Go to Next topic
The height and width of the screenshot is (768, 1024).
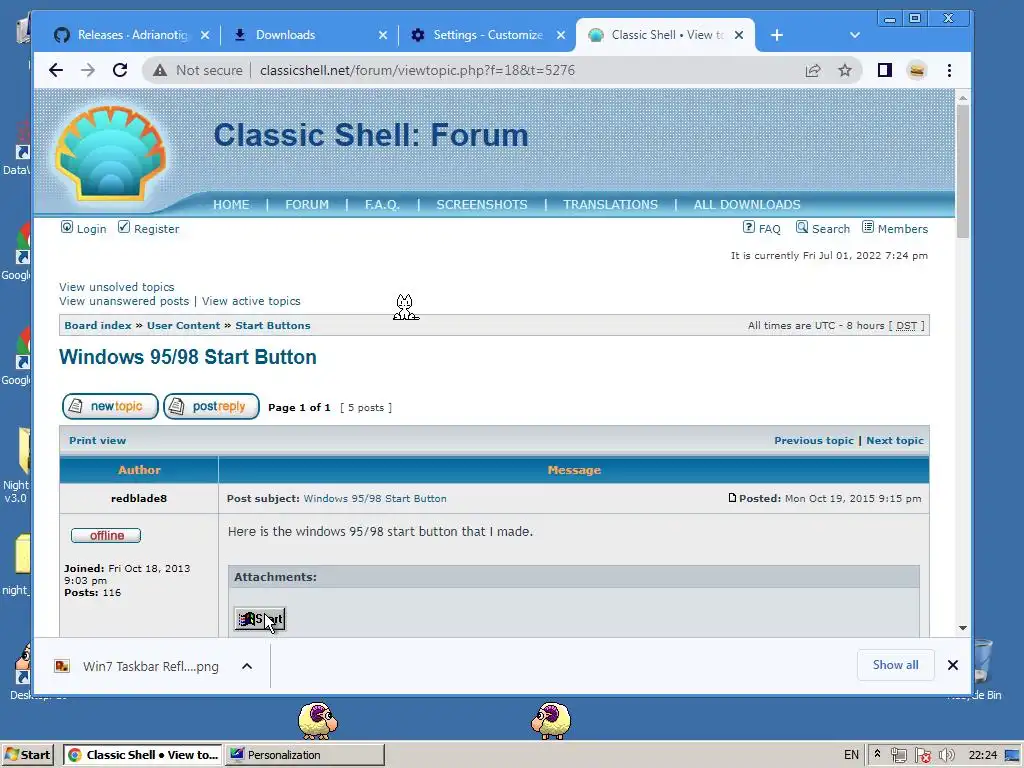click(x=895, y=440)
